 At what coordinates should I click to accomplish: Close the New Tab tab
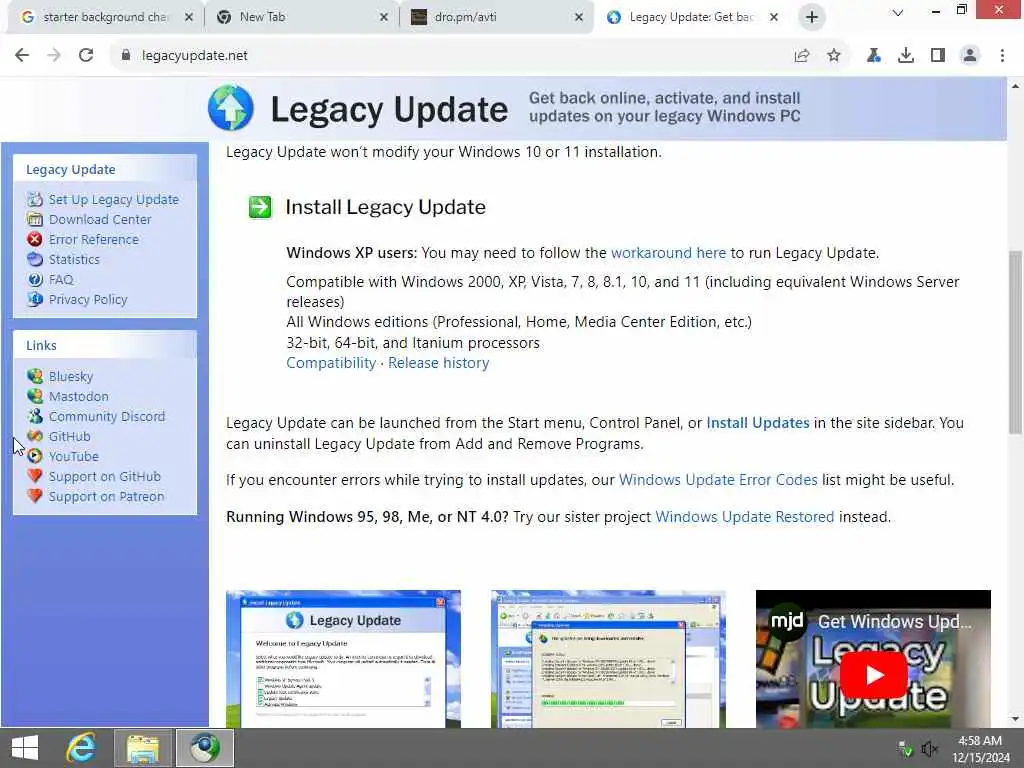click(383, 17)
